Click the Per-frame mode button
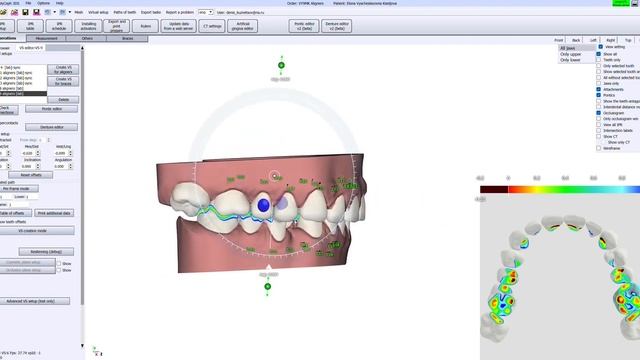 pos(19,189)
